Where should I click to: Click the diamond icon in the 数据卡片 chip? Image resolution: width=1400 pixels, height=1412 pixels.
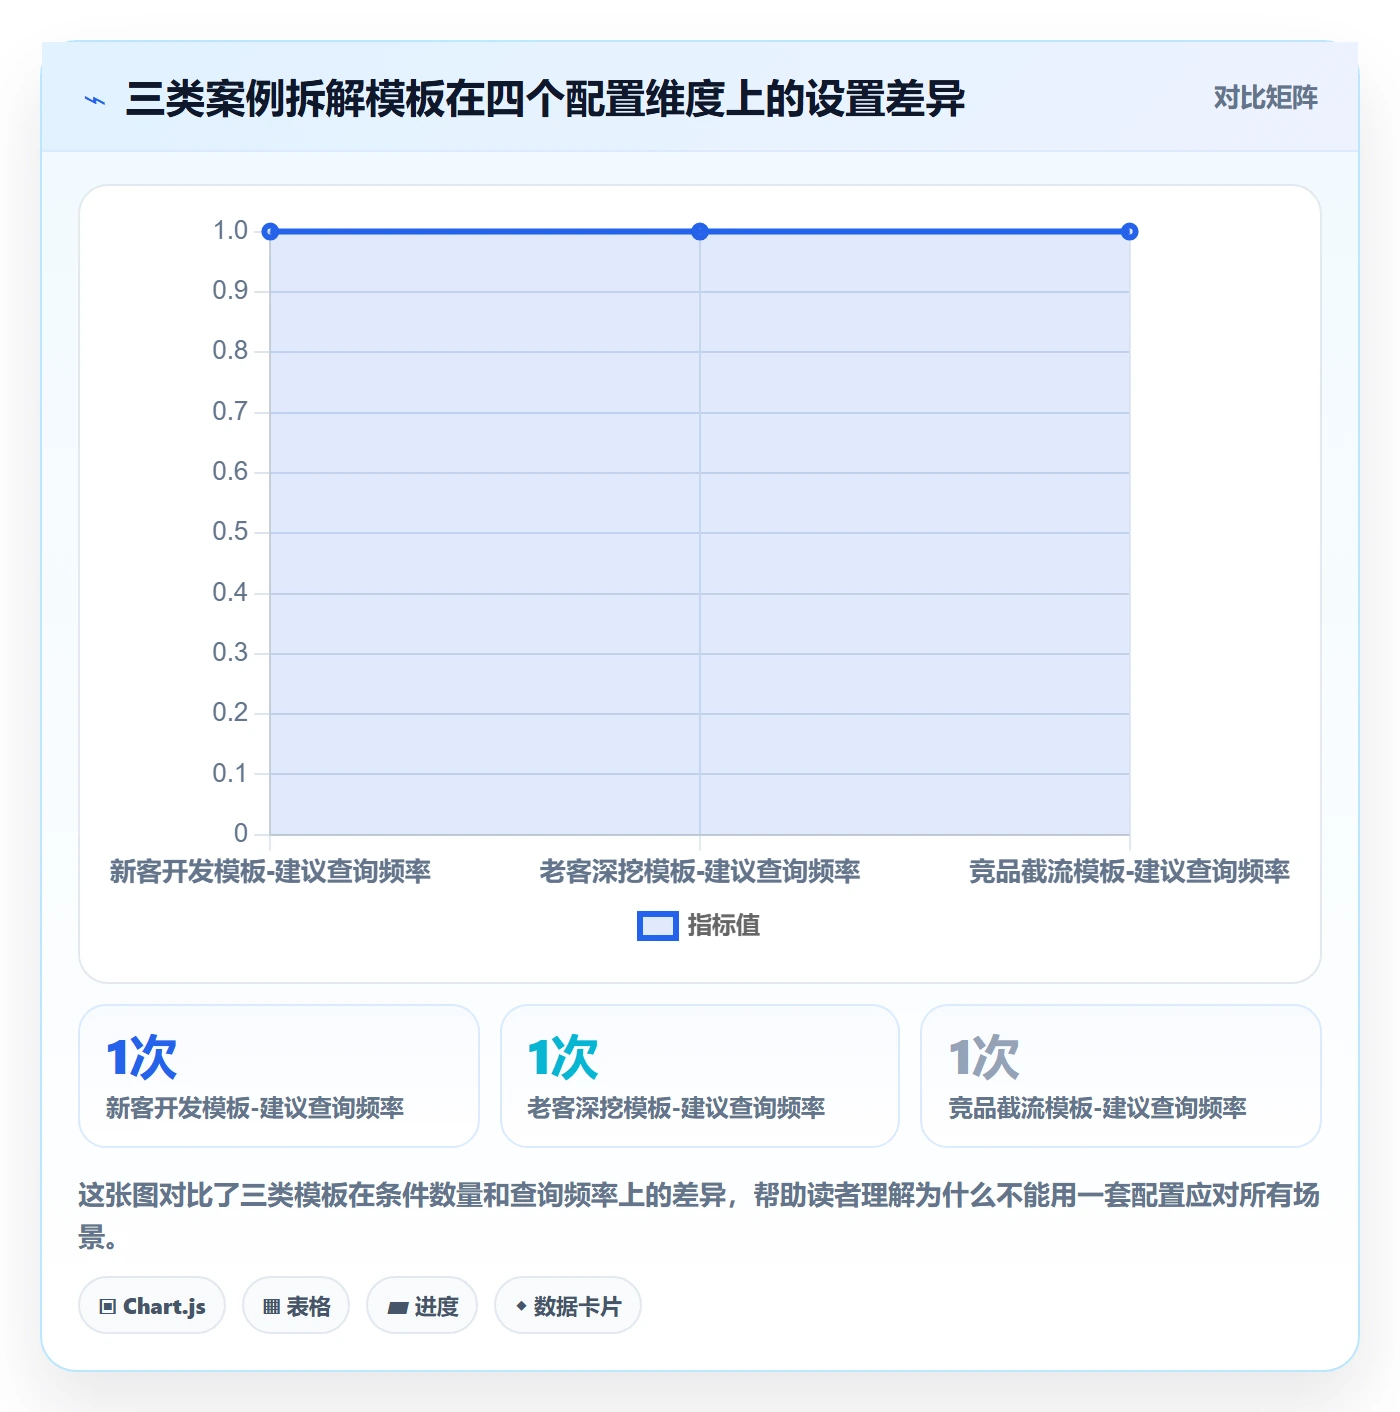click(x=521, y=1306)
